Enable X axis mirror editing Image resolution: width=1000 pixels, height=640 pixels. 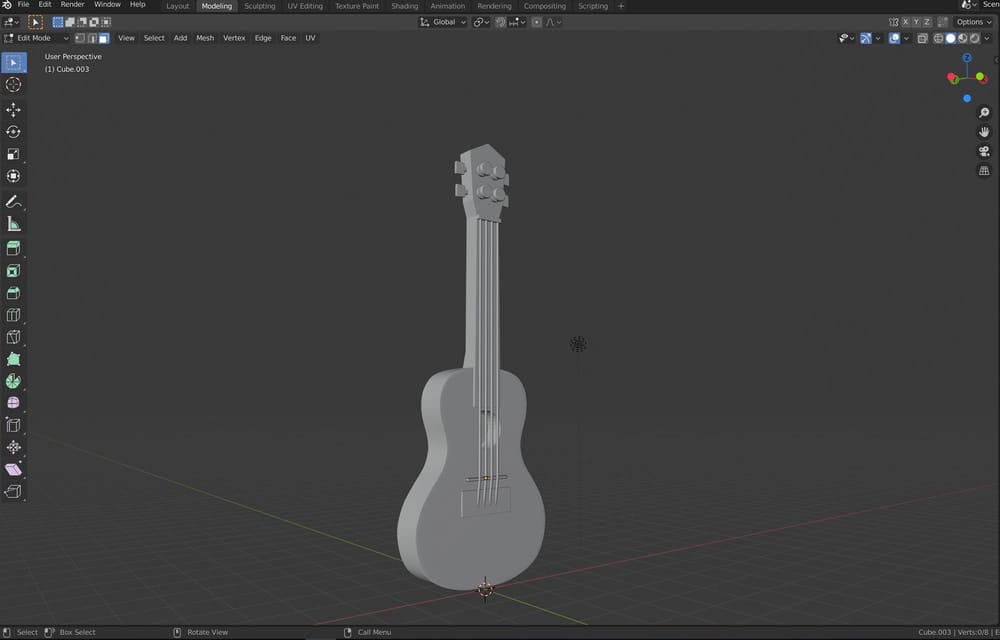pos(906,22)
